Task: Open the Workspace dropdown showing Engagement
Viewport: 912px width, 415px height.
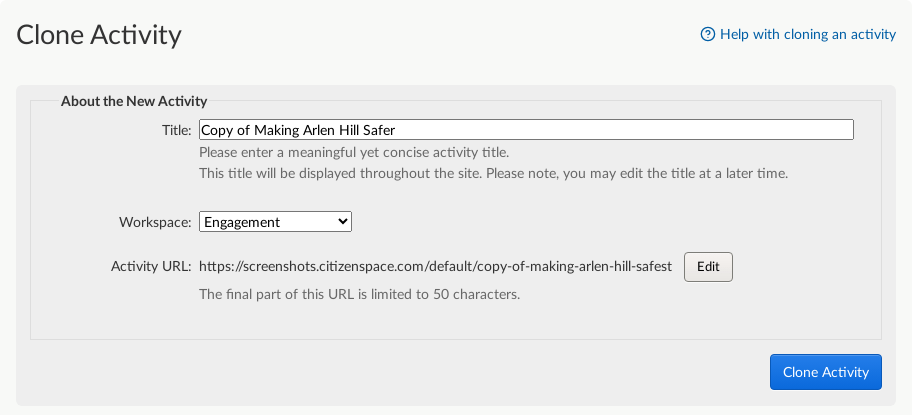Action: coord(275,221)
